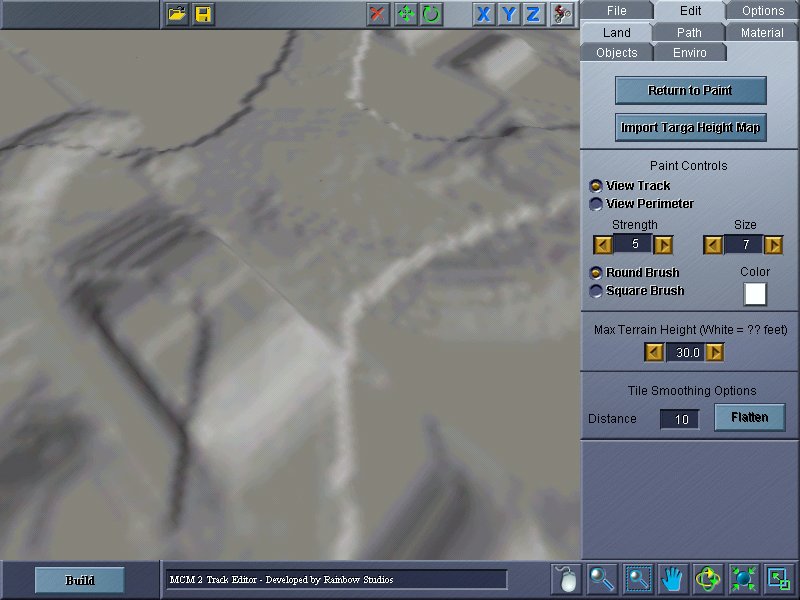Toggle the X axis constraint
This screenshot has width=800, height=600.
click(483, 14)
